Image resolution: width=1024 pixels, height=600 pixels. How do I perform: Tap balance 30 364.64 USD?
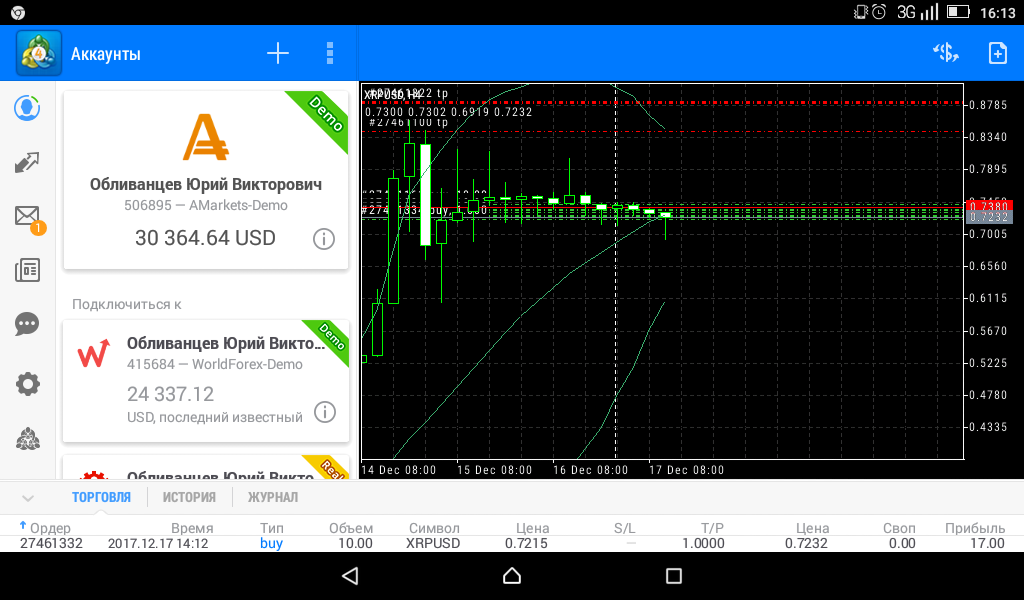tap(205, 238)
